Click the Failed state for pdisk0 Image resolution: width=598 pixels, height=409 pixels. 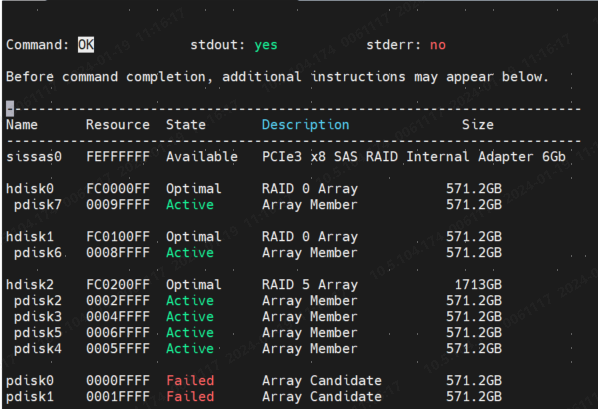(190, 381)
